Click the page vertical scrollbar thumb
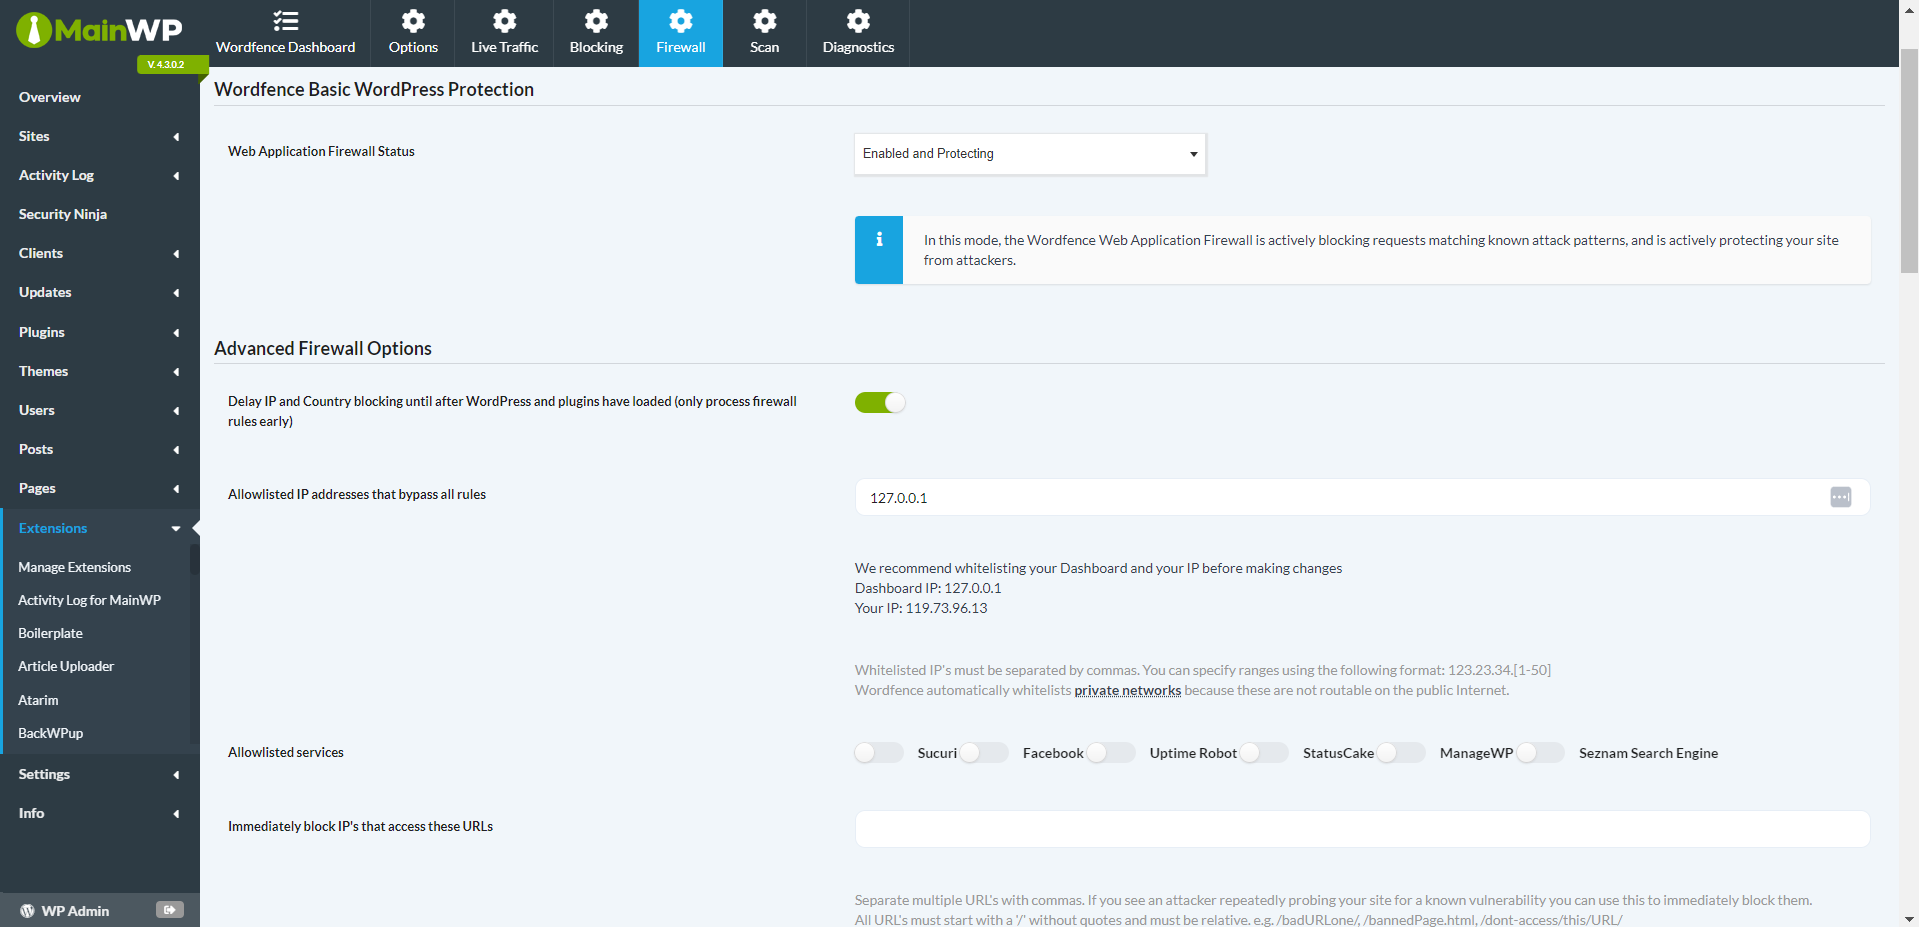Viewport: 1919px width, 927px height. [x=1909, y=160]
